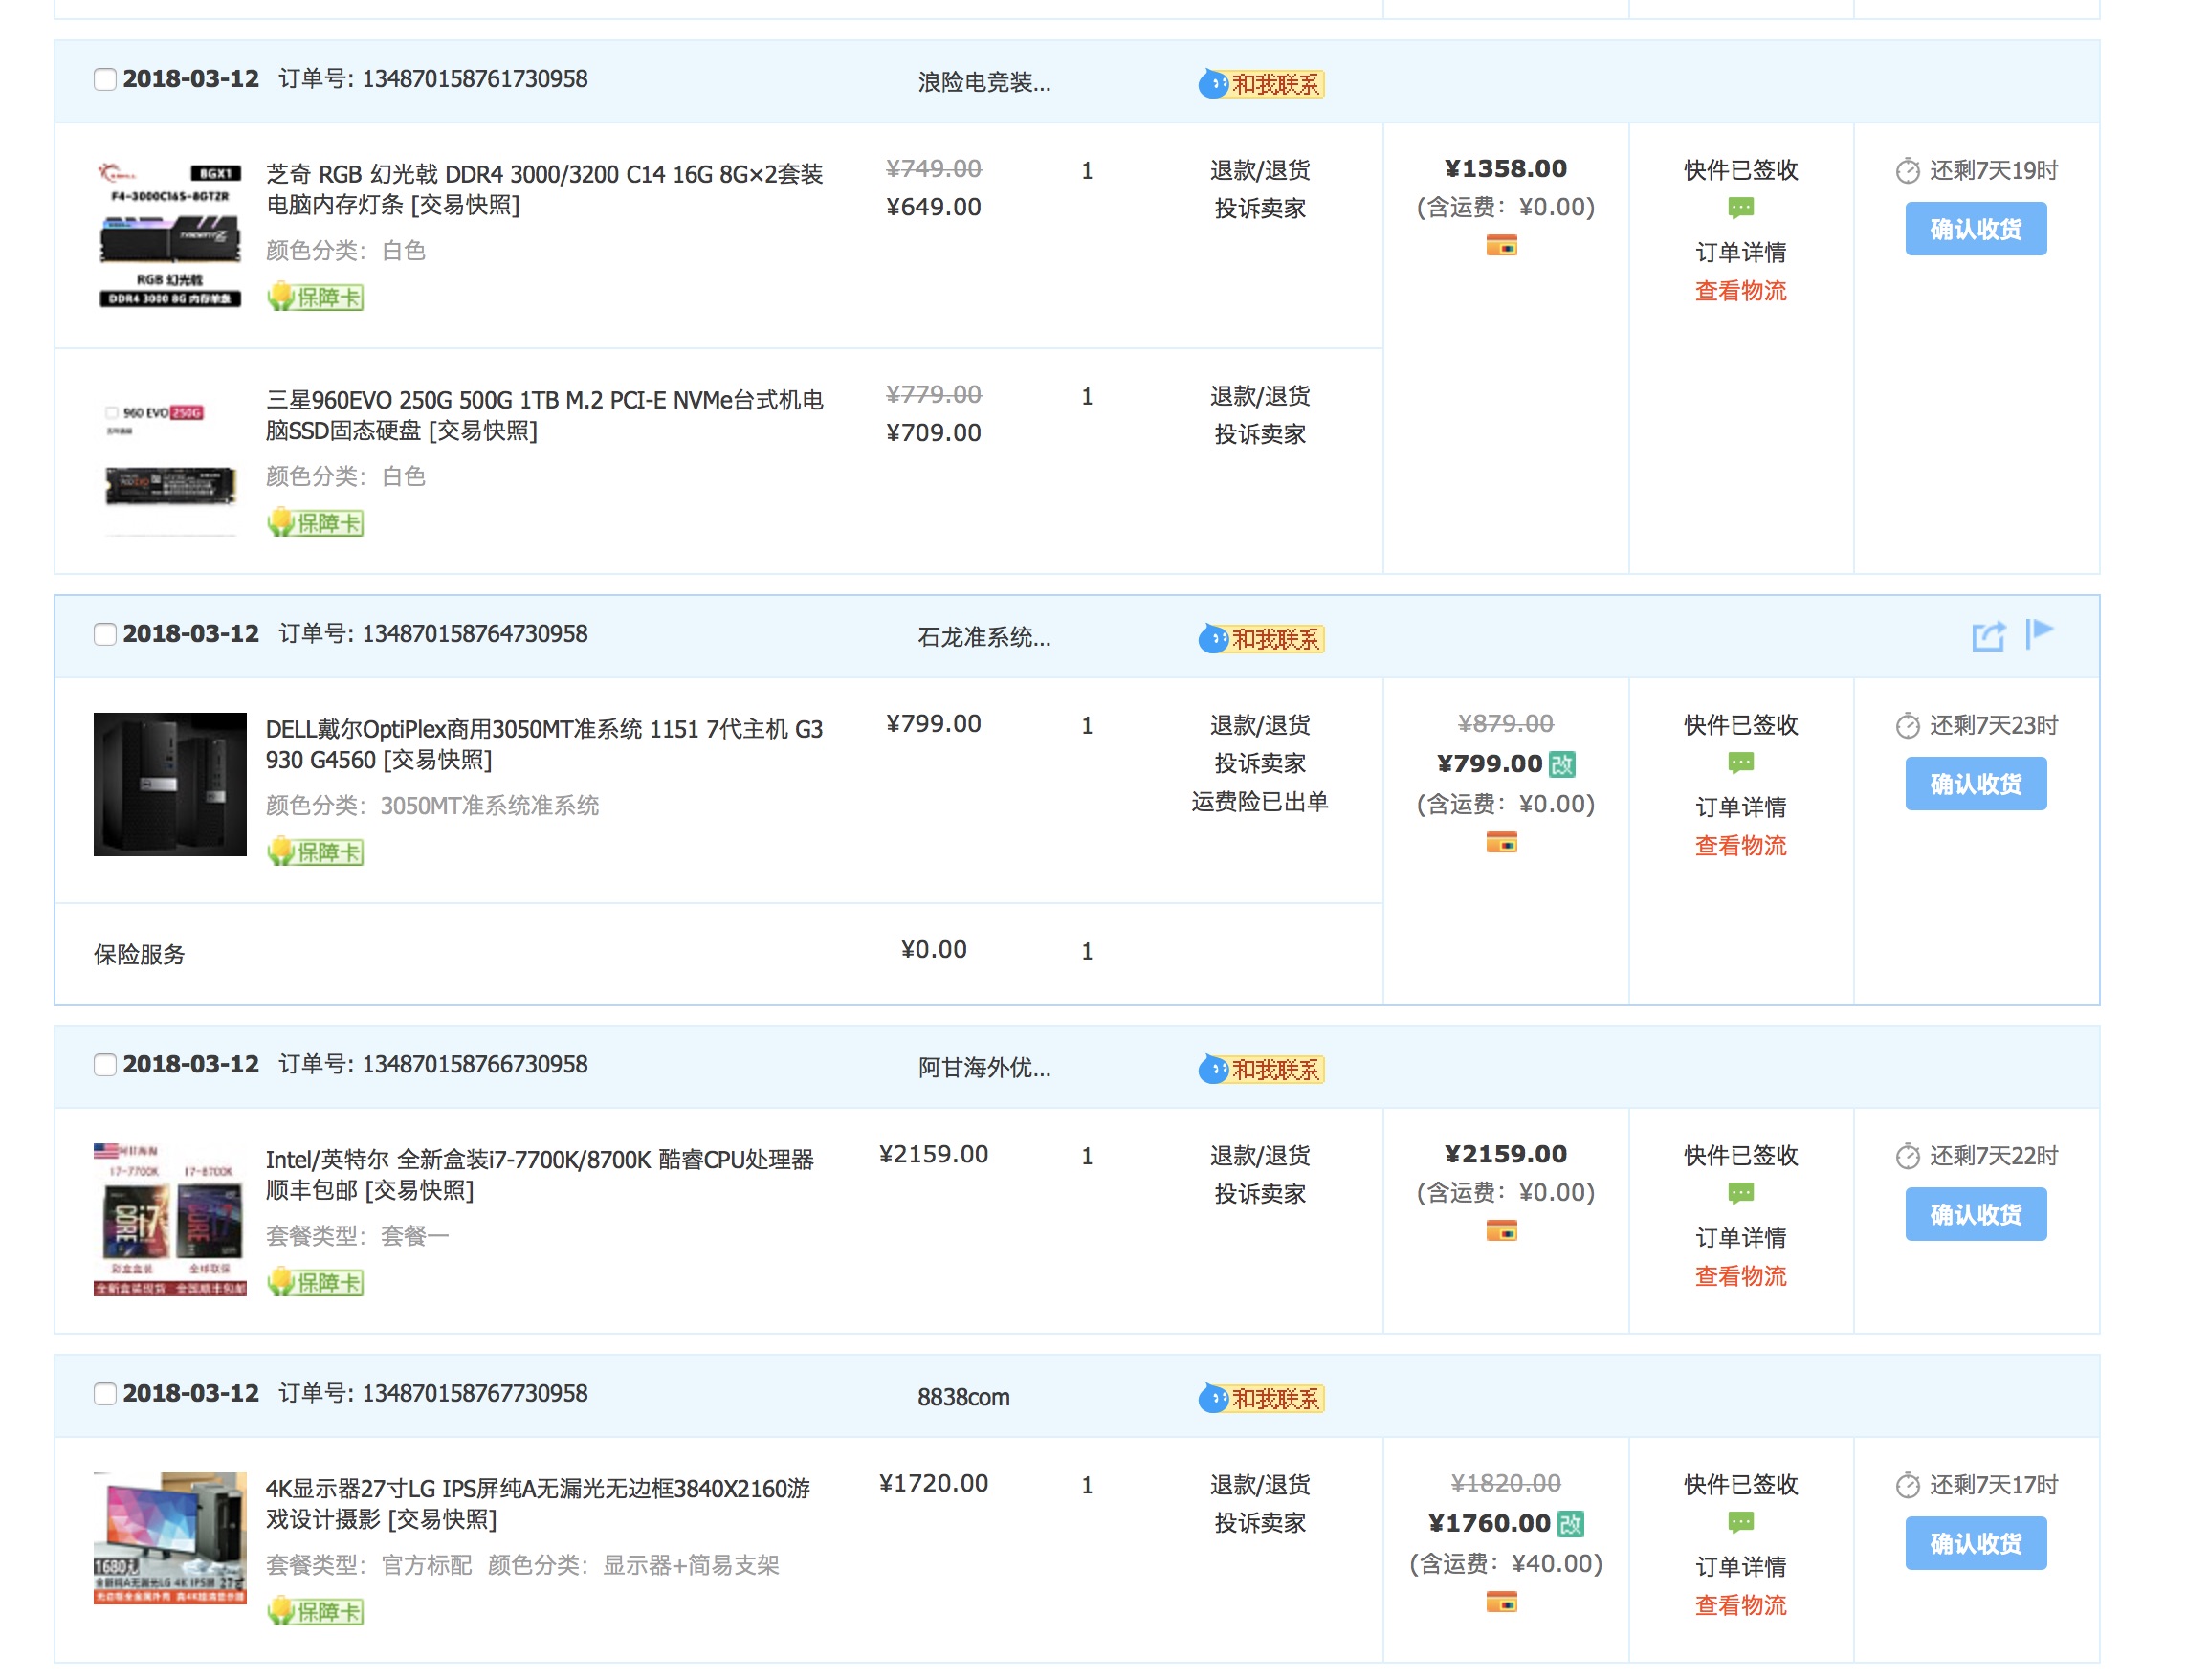Click 和我联系 icon for 8838com seller

(1260, 1397)
